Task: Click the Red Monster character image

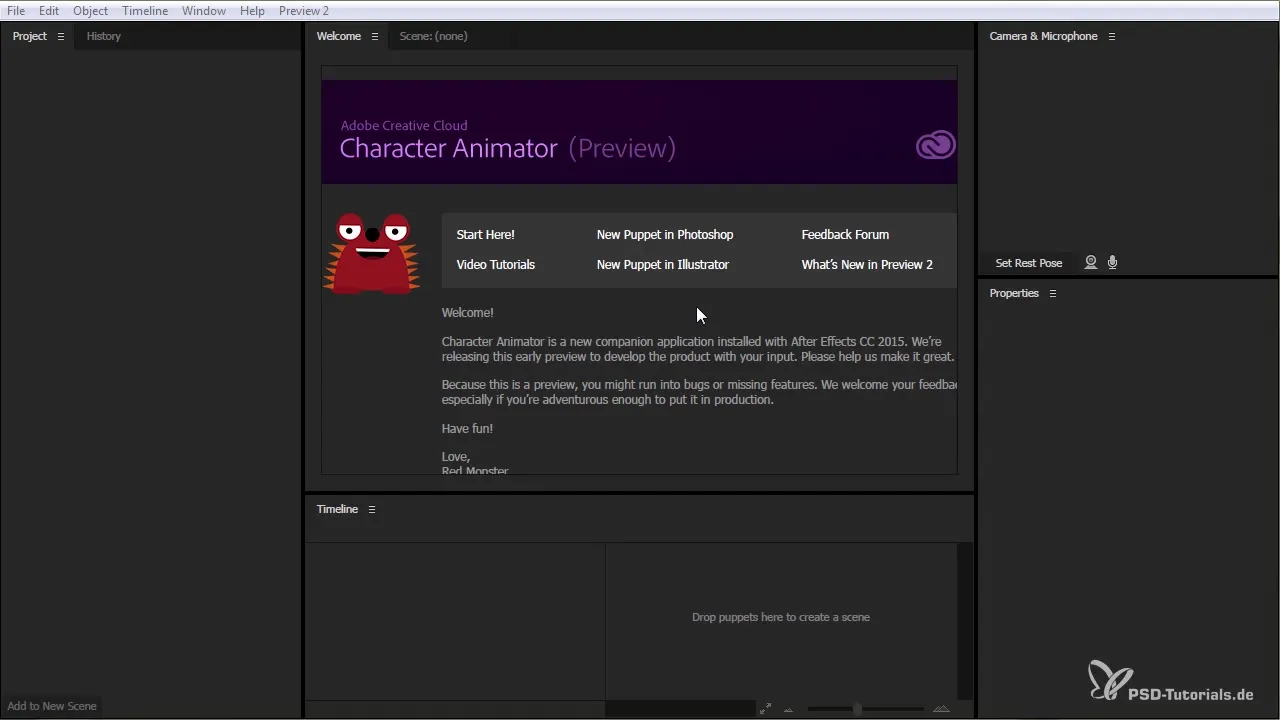Action: point(371,253)
